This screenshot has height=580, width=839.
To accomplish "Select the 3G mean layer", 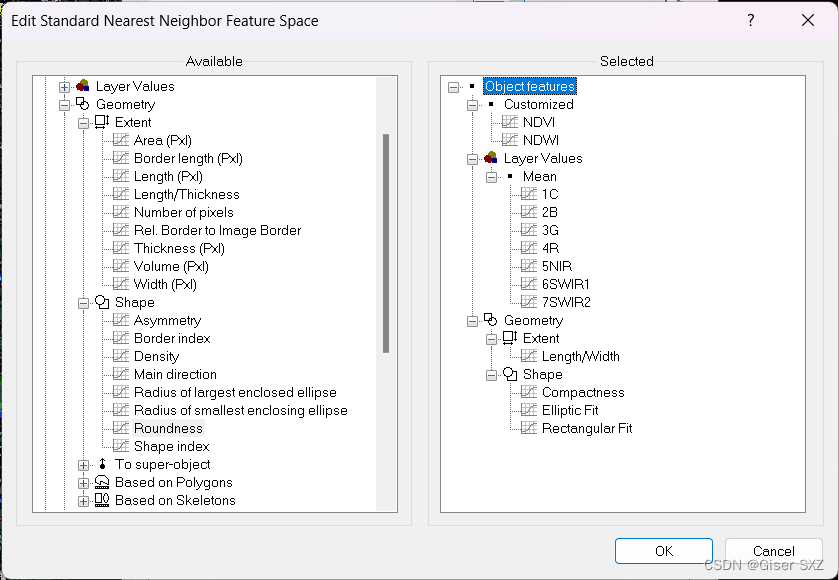I will click(x=550, y=230).
